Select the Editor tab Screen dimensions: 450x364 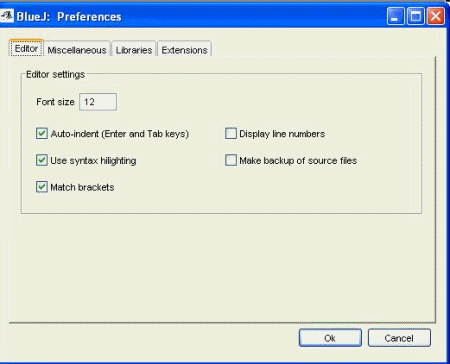(x=26, y=48)
